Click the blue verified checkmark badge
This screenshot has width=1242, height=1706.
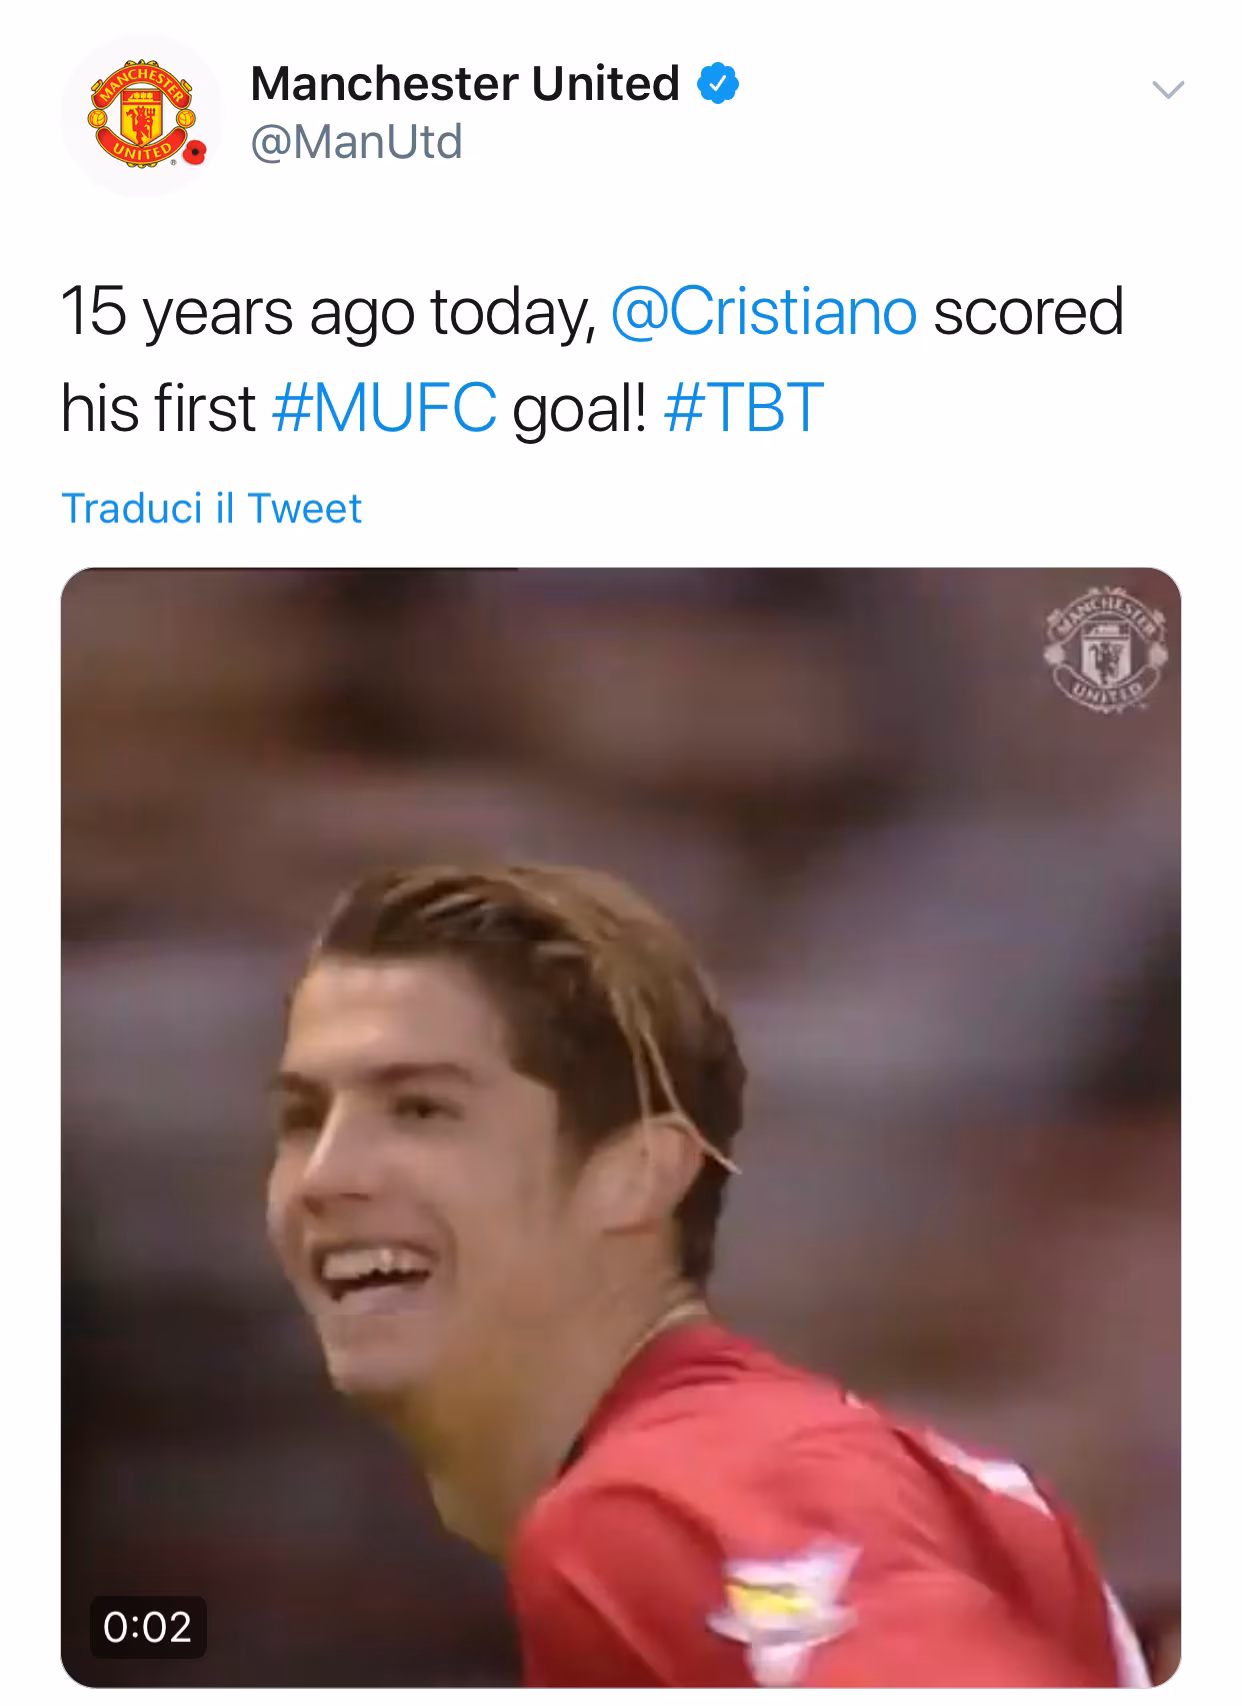(x=717, y=84)
